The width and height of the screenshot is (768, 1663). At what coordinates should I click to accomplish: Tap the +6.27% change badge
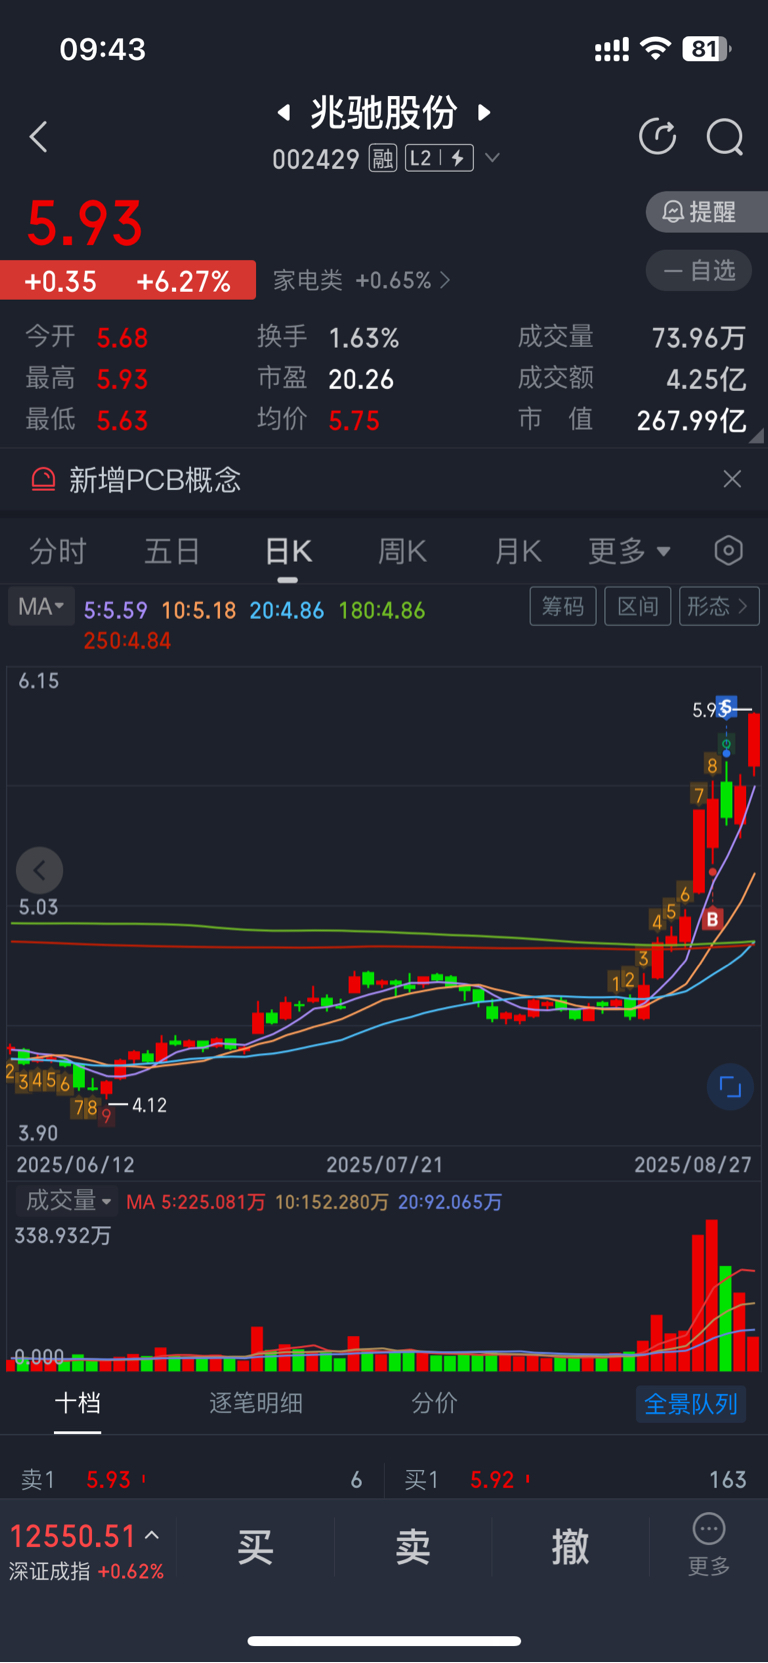click(x=184, y=281)
